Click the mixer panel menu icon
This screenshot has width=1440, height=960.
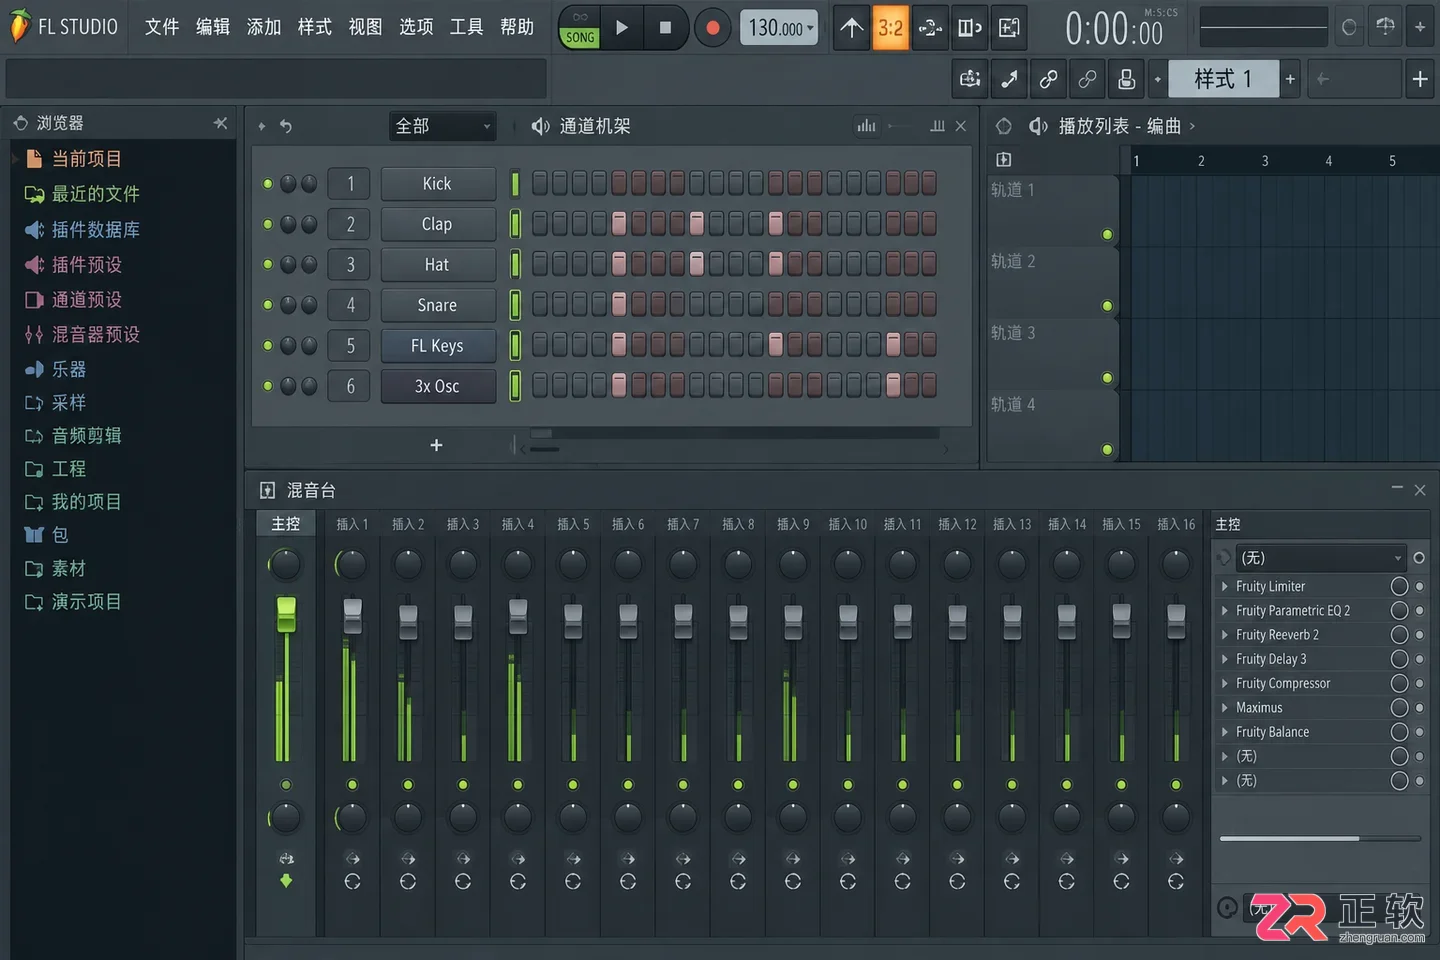(x=267, y=490)
